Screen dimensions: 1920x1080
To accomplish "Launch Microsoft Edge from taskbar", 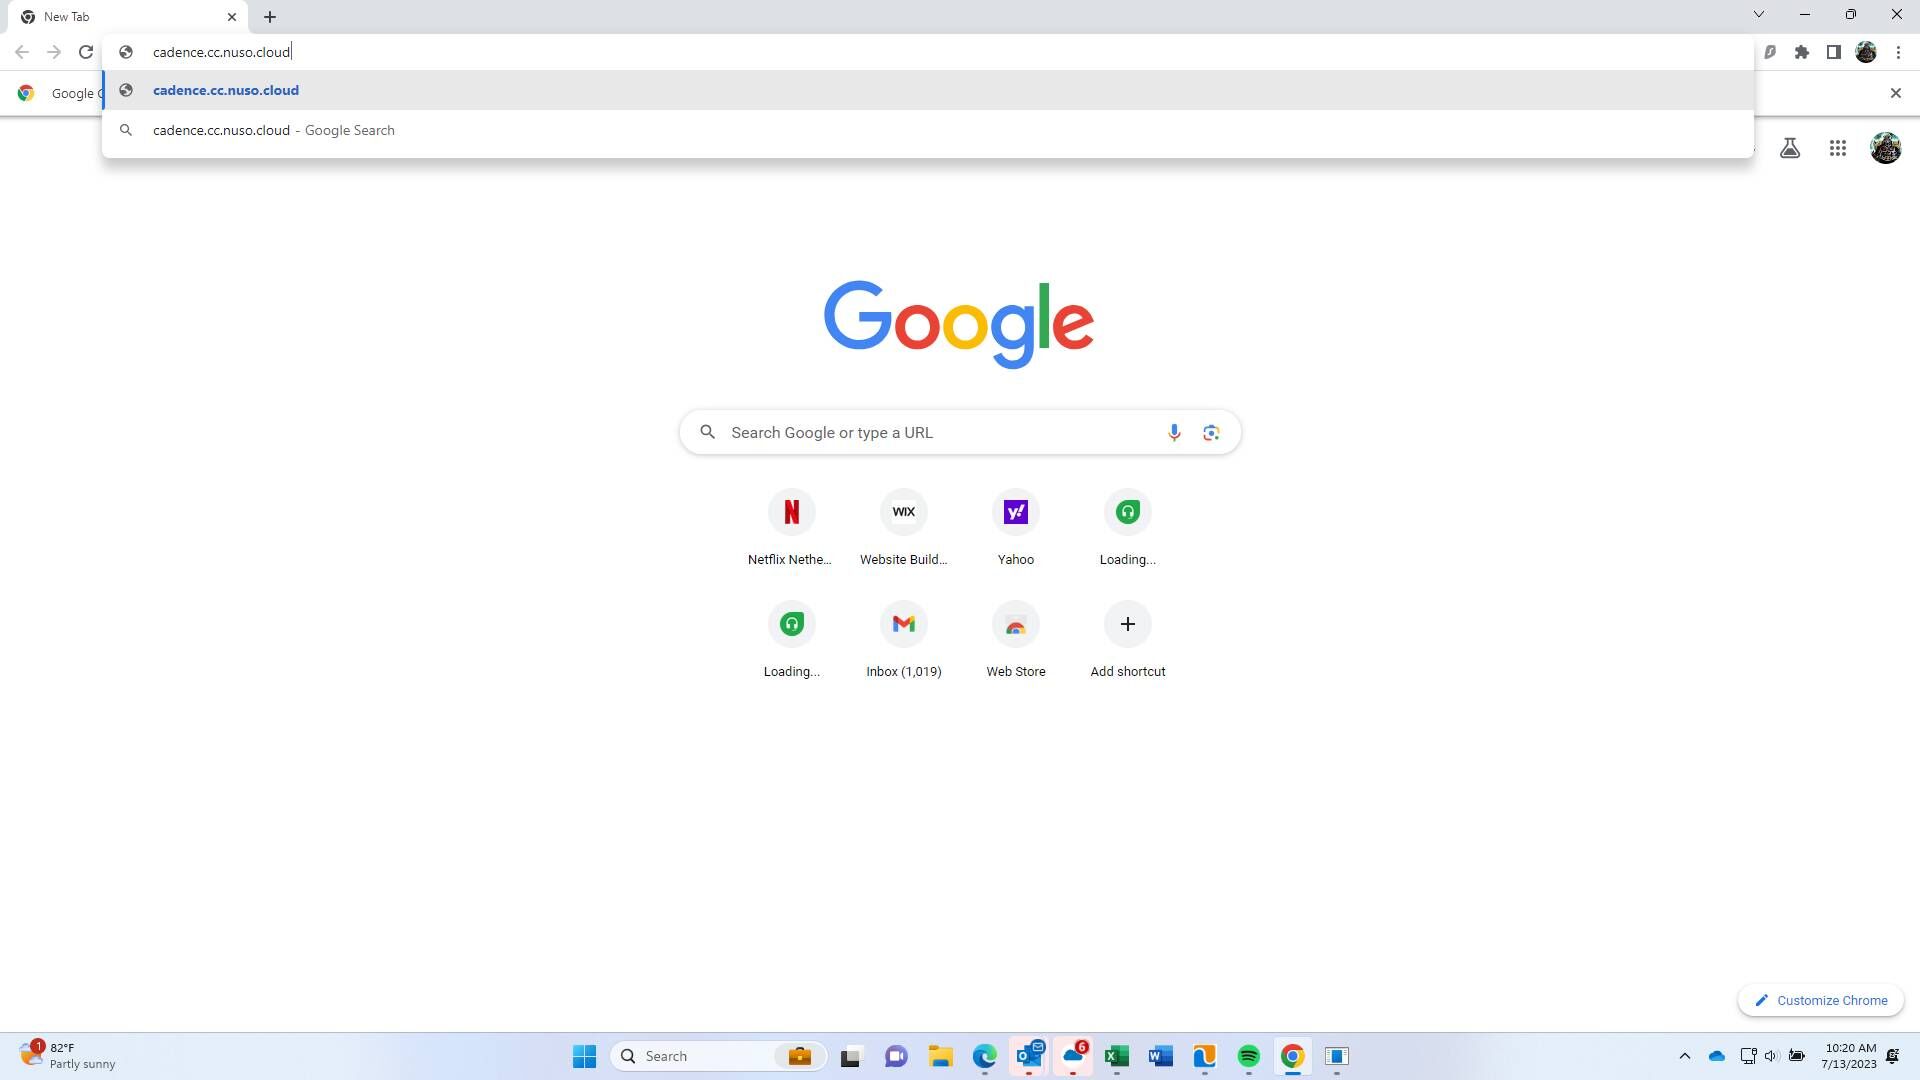I will point(984,1056).
